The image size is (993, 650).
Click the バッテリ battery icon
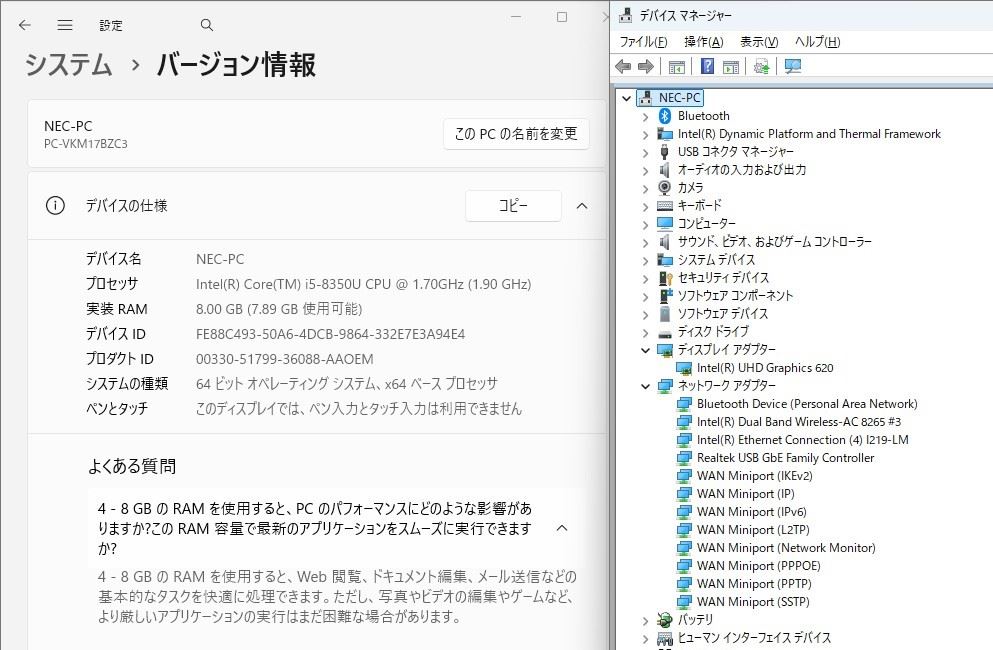664,620
